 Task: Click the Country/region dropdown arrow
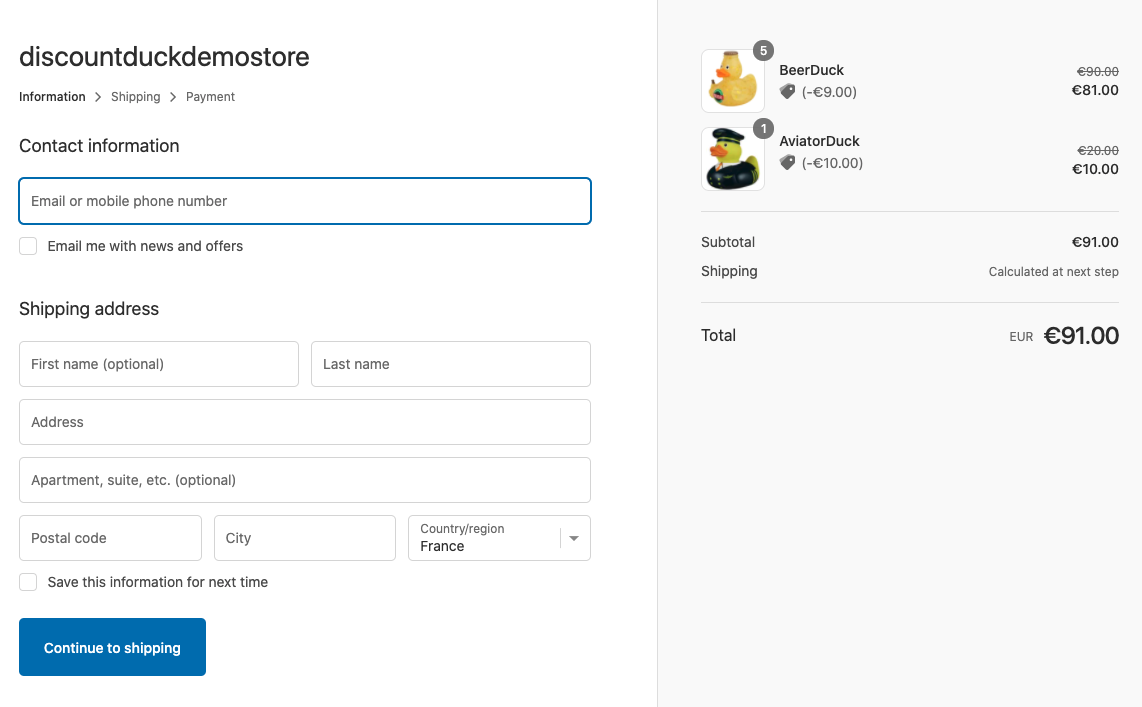pos(574,538)
